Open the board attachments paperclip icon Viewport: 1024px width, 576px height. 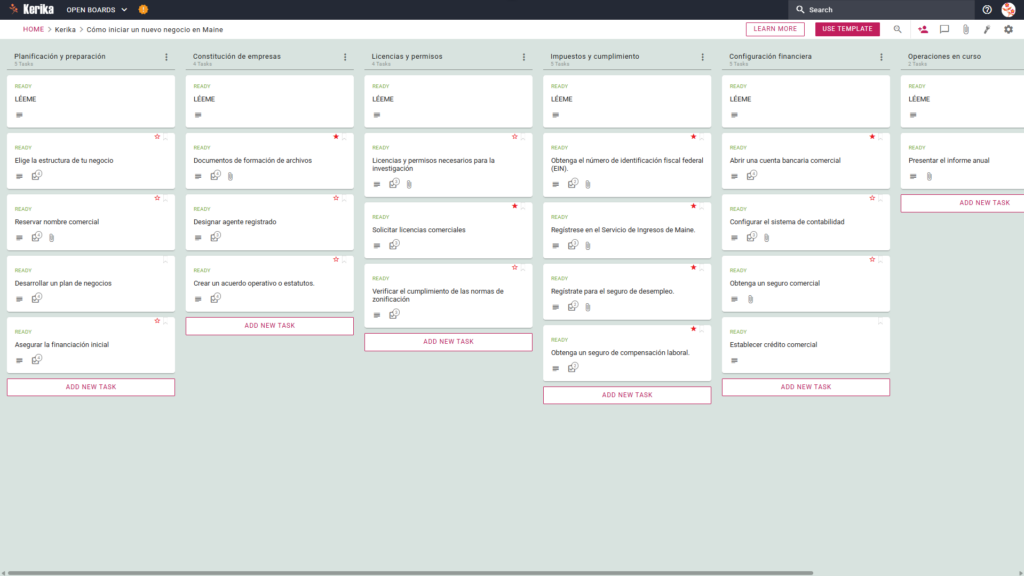coord(966,29)
